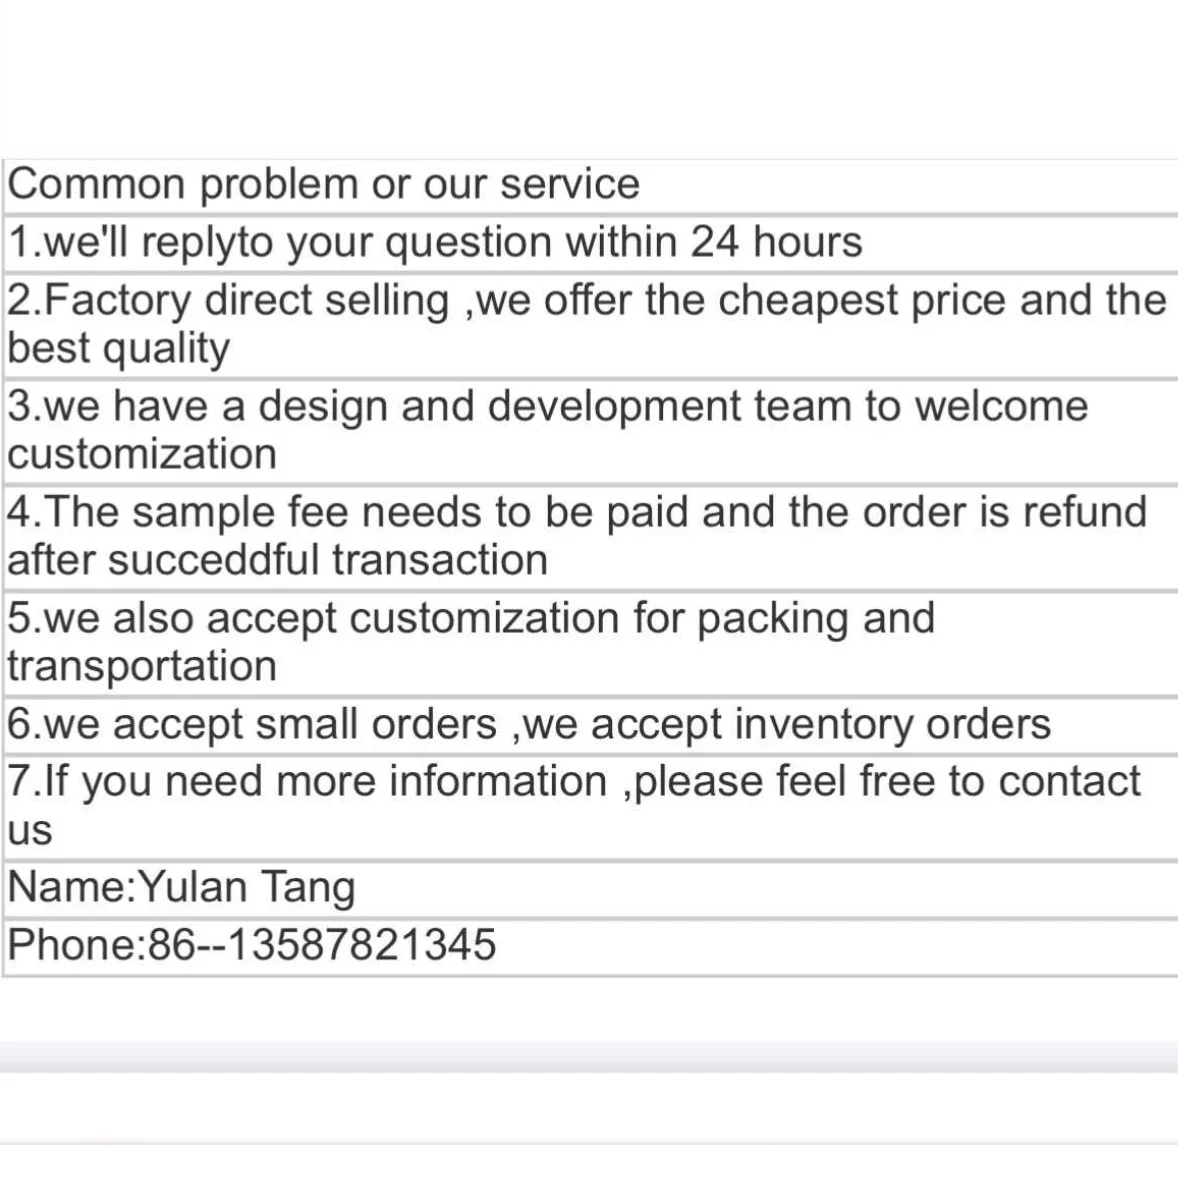Screen dimensions: 1178x1178
Task: Click the word "us" ending item 7
Action: [x=29, y=831]
